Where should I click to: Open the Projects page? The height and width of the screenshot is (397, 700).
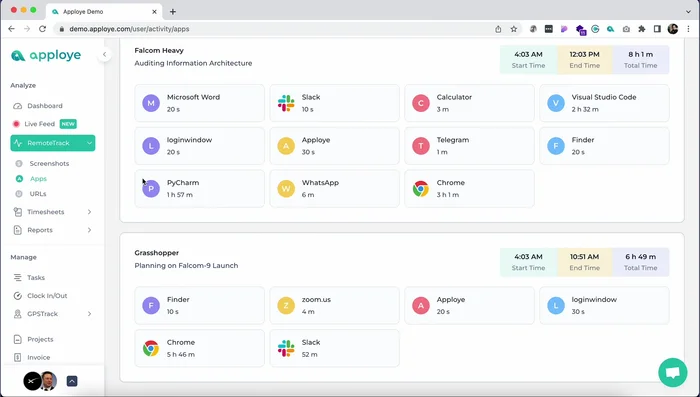pos(40,339)
